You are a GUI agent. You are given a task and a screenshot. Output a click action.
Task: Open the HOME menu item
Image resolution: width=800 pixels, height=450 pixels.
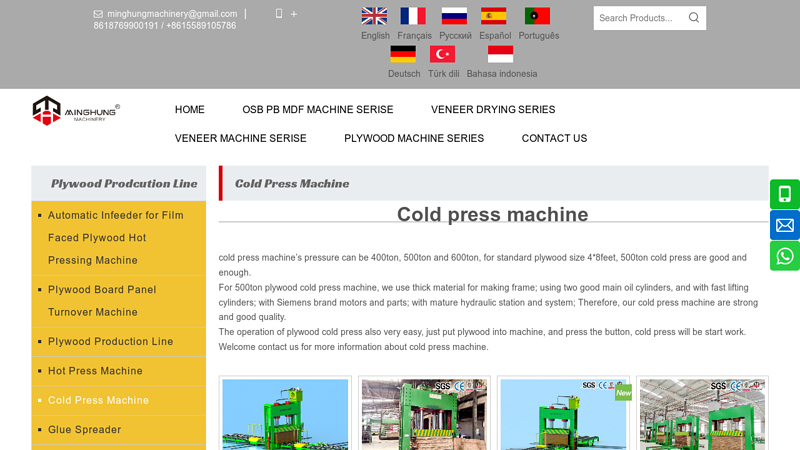[190, 110]
